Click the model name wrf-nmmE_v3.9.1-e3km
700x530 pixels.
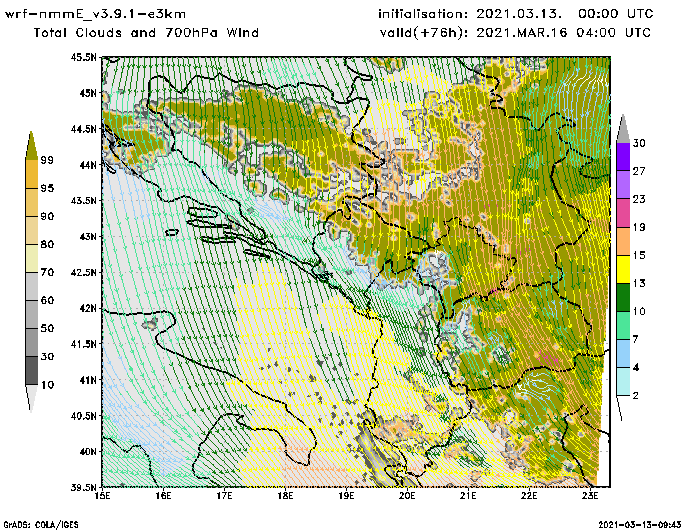[x=95, y=14]
